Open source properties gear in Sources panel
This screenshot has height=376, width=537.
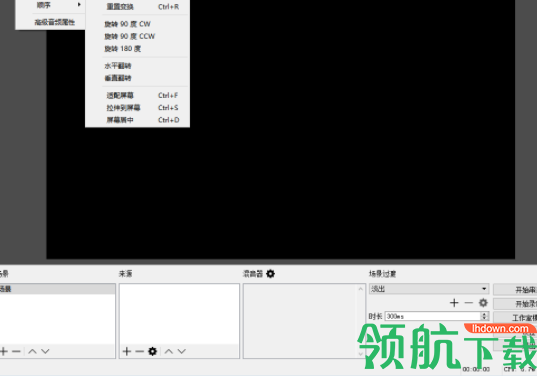click(152, 351)
